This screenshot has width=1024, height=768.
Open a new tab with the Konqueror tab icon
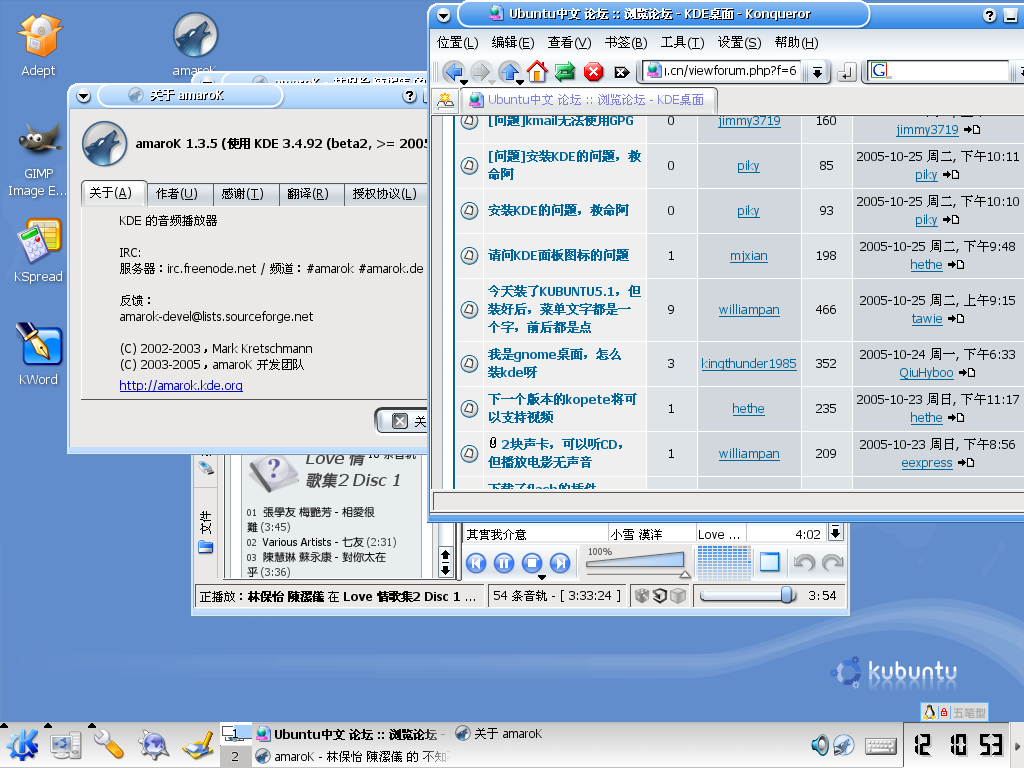(445, 100)
